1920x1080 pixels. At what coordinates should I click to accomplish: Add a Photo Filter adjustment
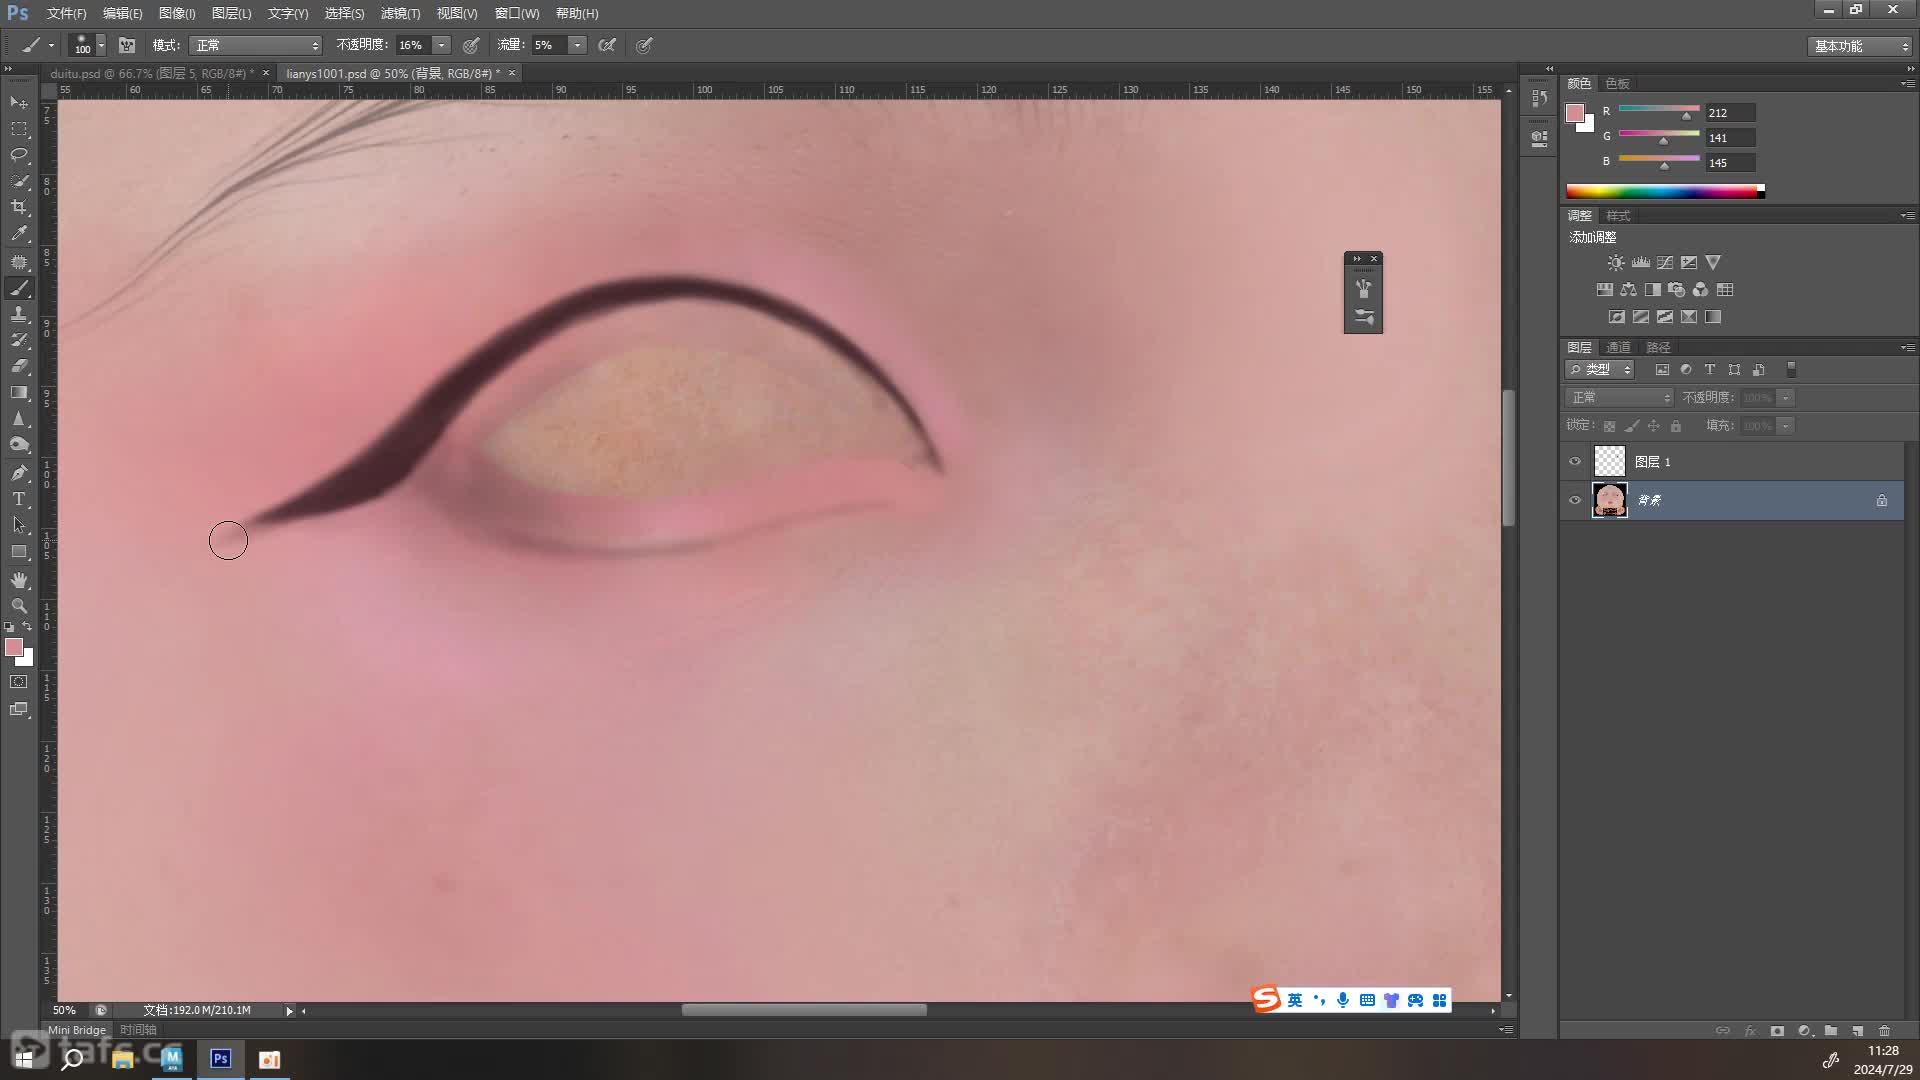[1677, 289]
